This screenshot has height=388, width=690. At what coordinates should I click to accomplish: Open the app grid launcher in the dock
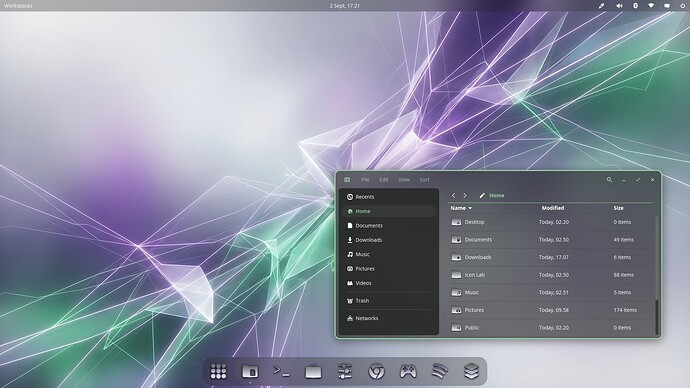tap(218, 371)
